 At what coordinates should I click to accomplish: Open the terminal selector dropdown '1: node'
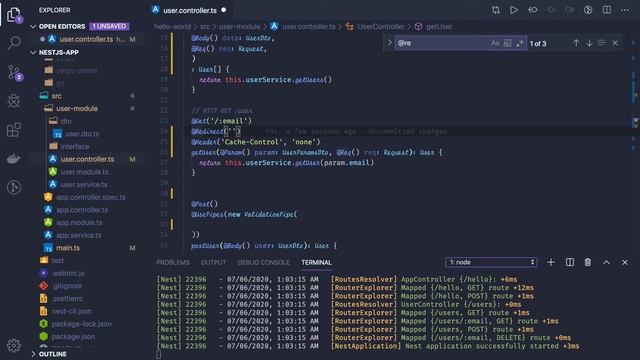click(491, 262)
